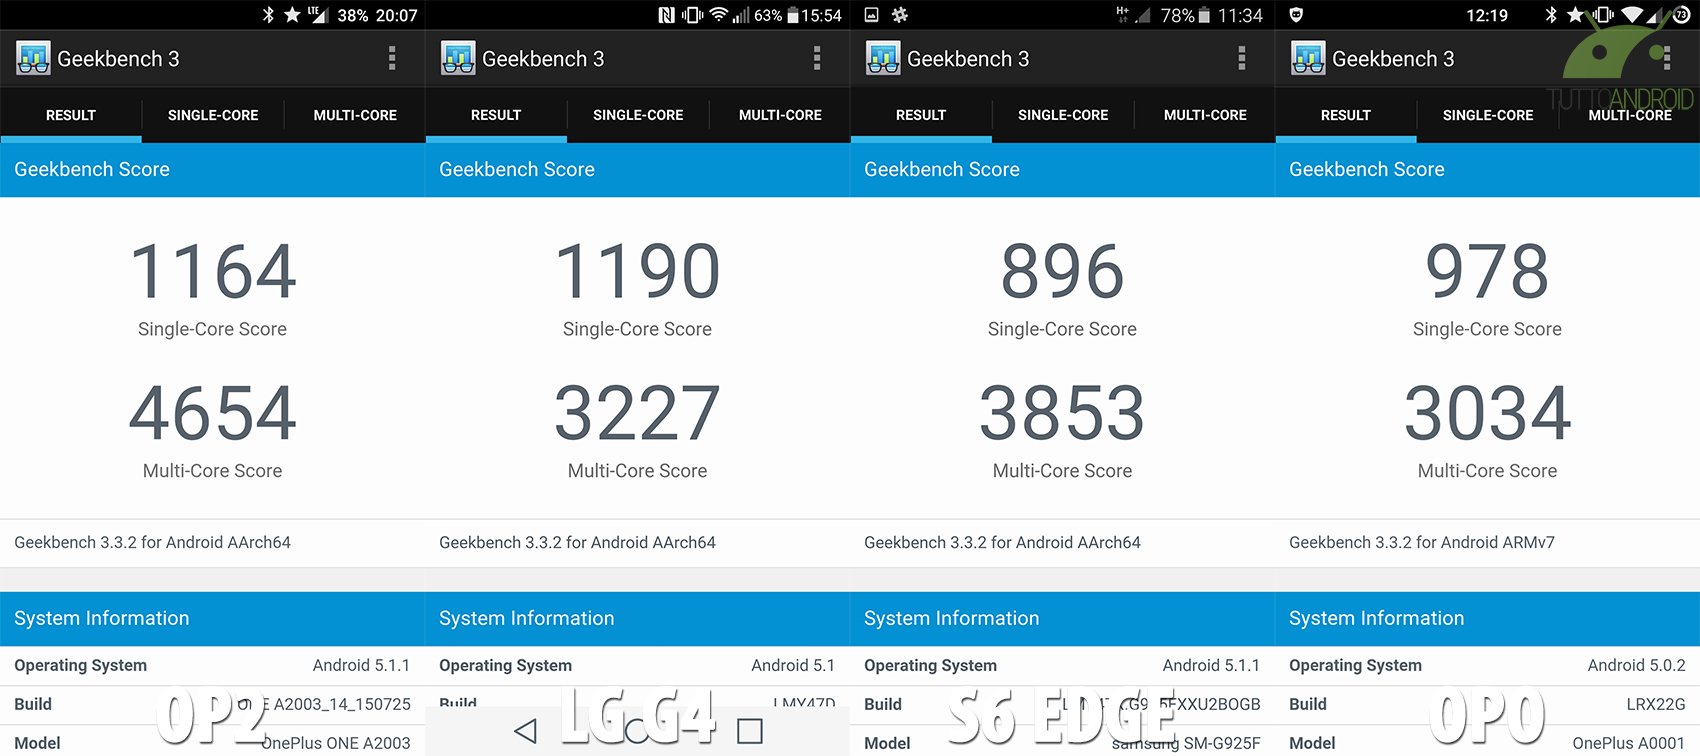Tap screenshot notification icon in S6 Edge status bar
1700x756 pixels.
click(871, 15)
